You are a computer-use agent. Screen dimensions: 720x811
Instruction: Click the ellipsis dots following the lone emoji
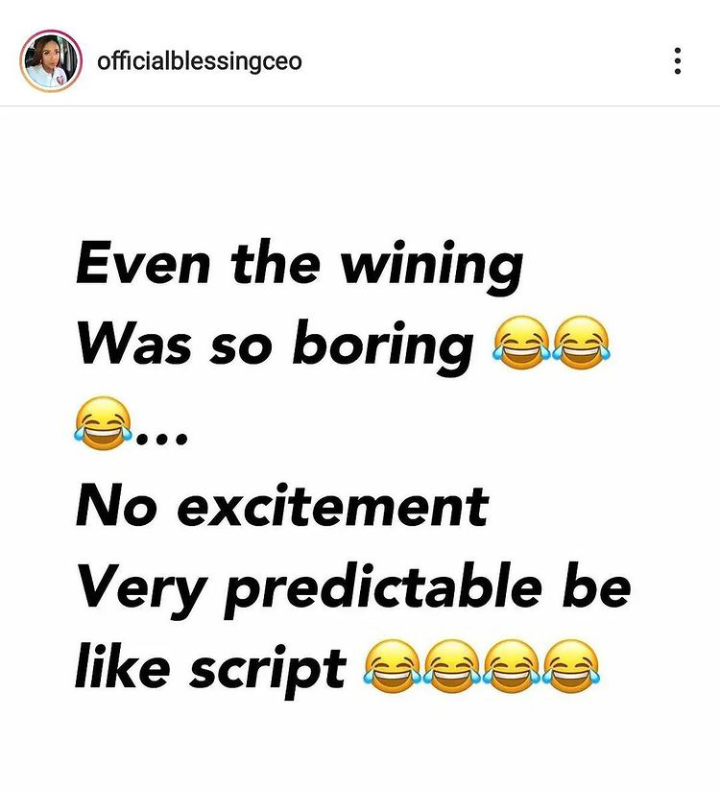[x=161, y=440]
